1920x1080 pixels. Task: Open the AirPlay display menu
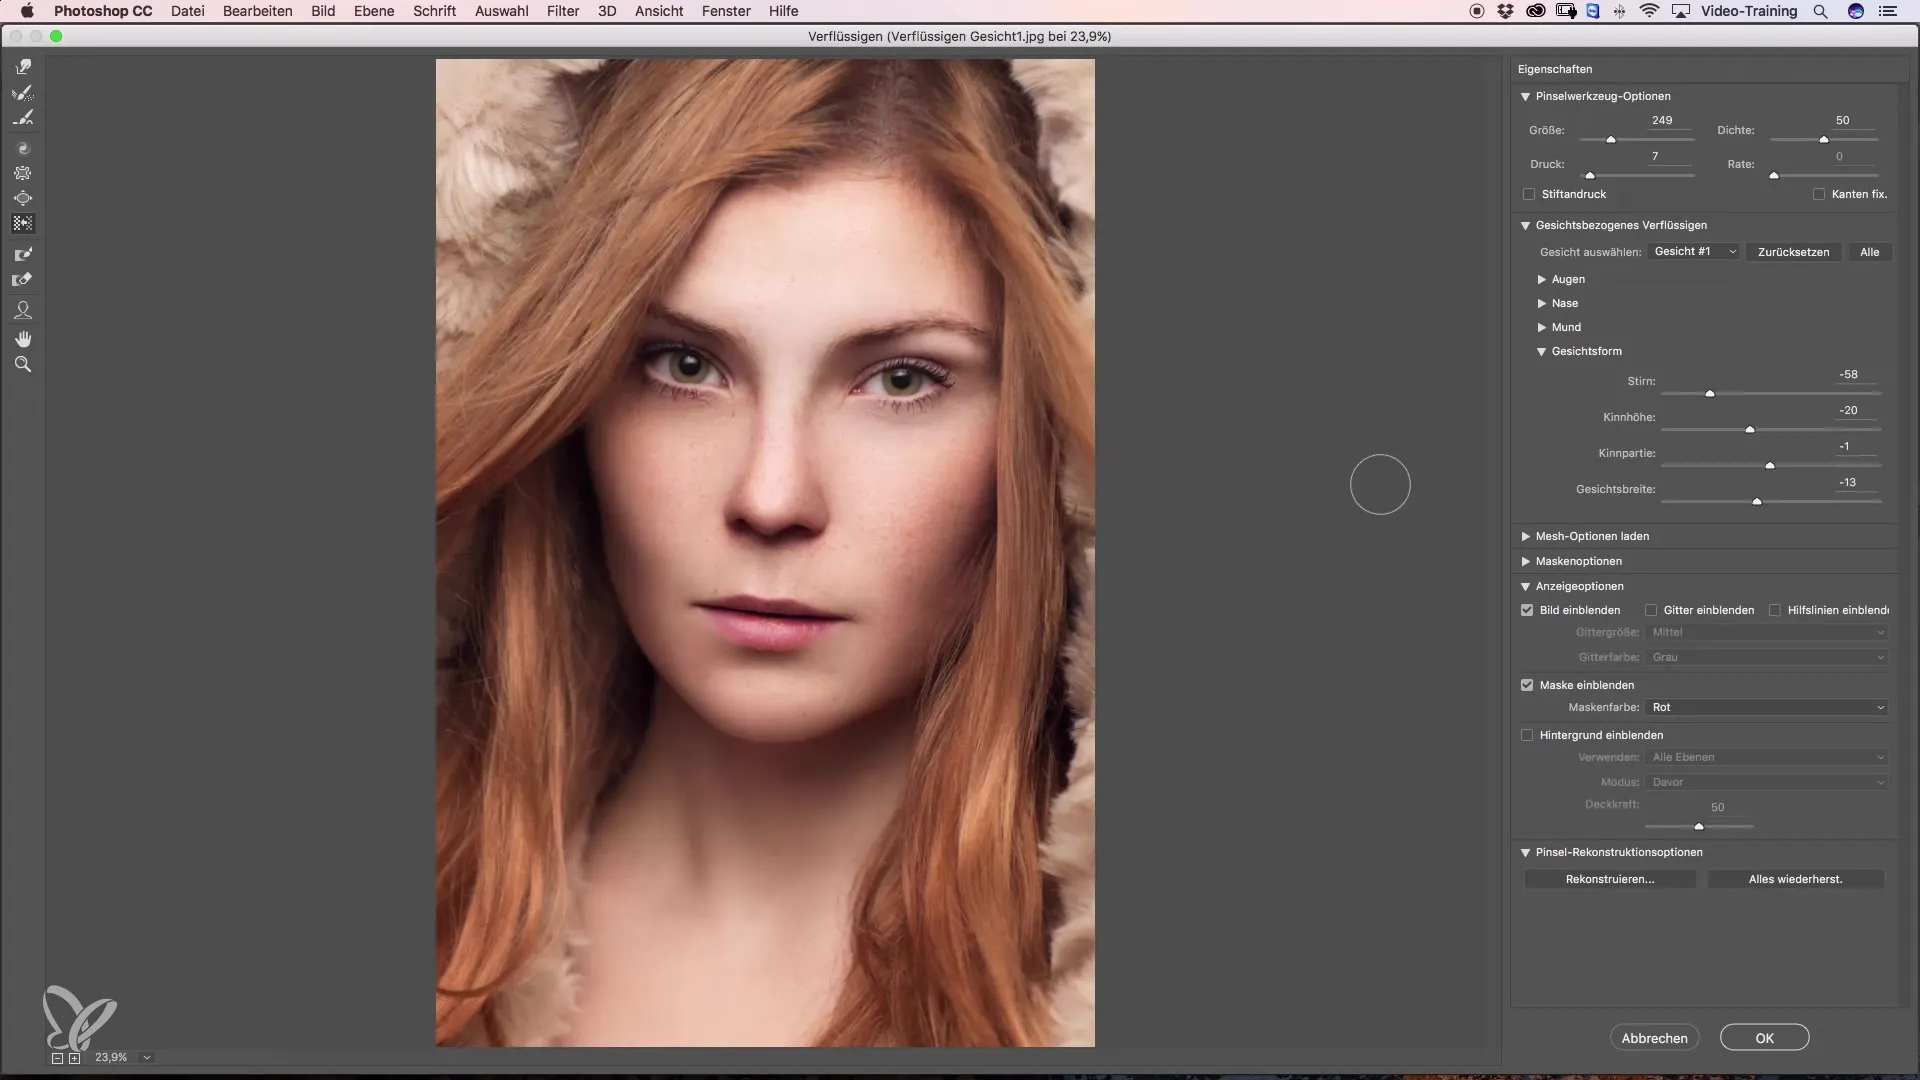[x=1681, y=11]
